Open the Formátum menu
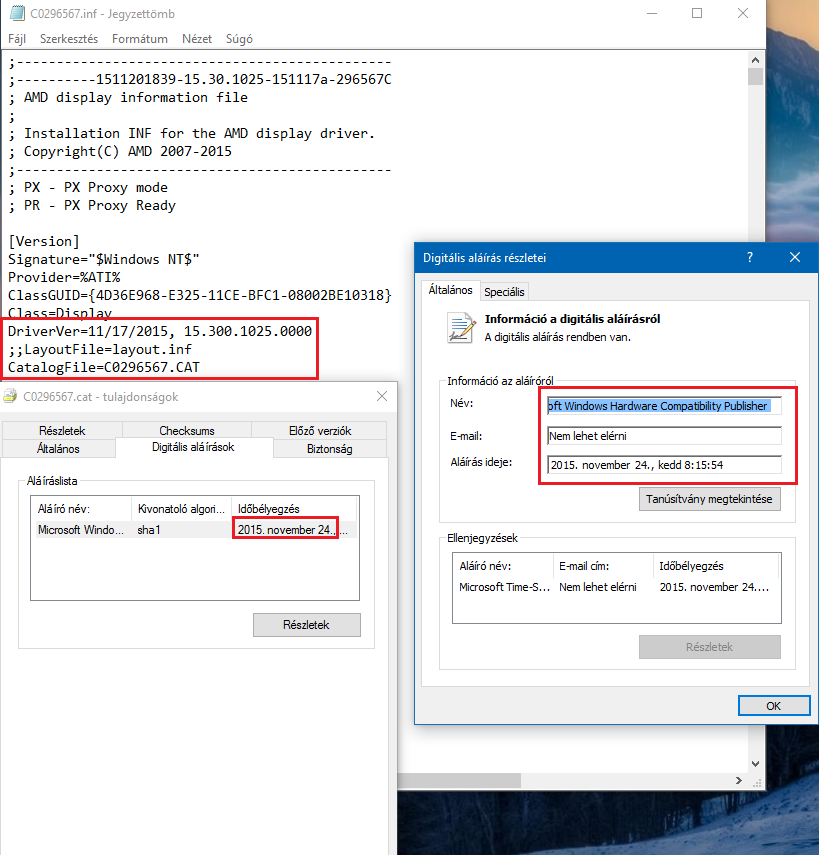This screenshot has width=819, height=855. click(140, 39)
